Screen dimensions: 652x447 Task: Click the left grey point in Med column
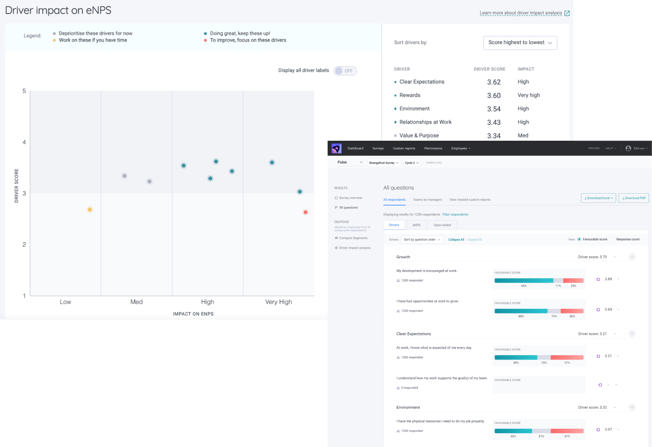tap(124, 176)
